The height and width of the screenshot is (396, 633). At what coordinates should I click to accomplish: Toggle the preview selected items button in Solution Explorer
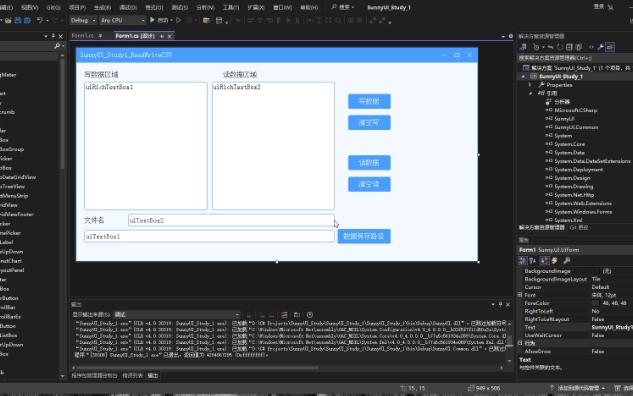coord(610,47)
